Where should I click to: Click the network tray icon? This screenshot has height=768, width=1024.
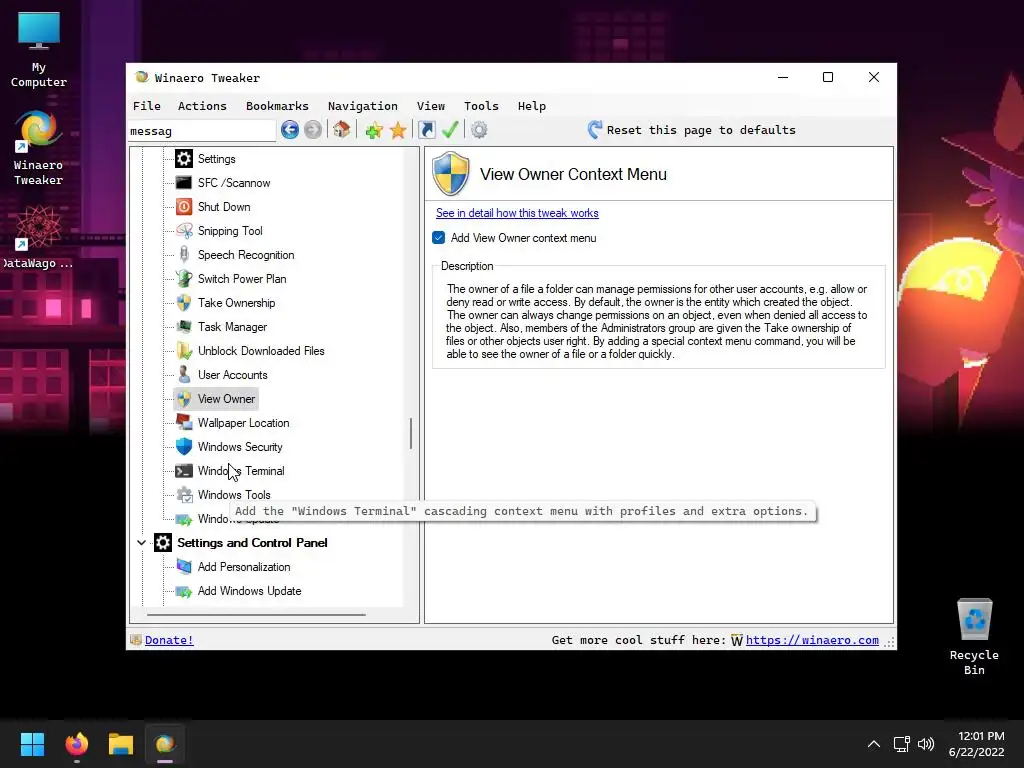point(902,744)
